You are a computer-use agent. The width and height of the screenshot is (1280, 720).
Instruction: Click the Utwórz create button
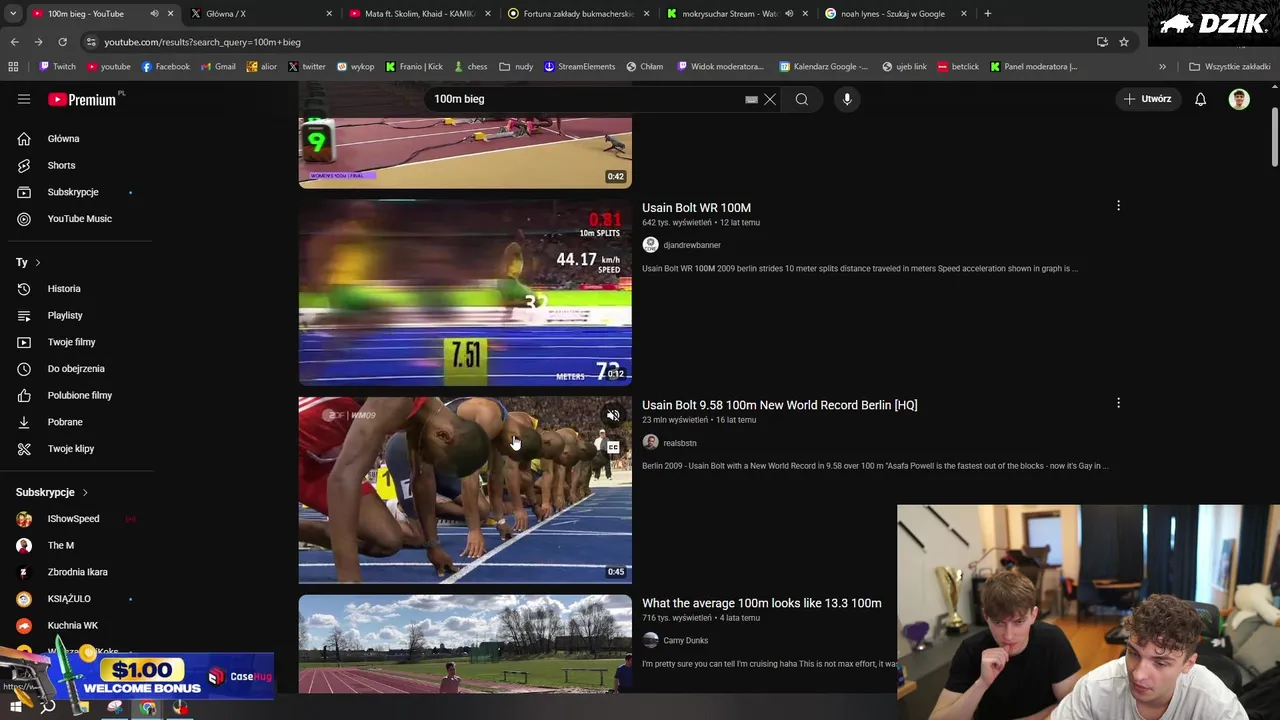pyautogui.click(x=1147, y=99)
